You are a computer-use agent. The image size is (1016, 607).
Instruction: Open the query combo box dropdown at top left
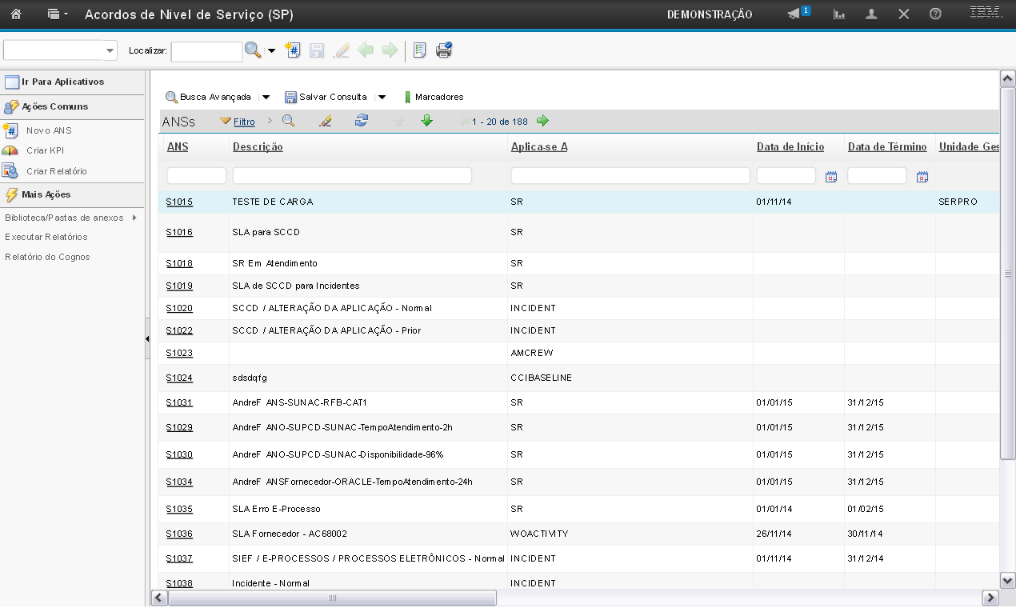tap(109, 50)
